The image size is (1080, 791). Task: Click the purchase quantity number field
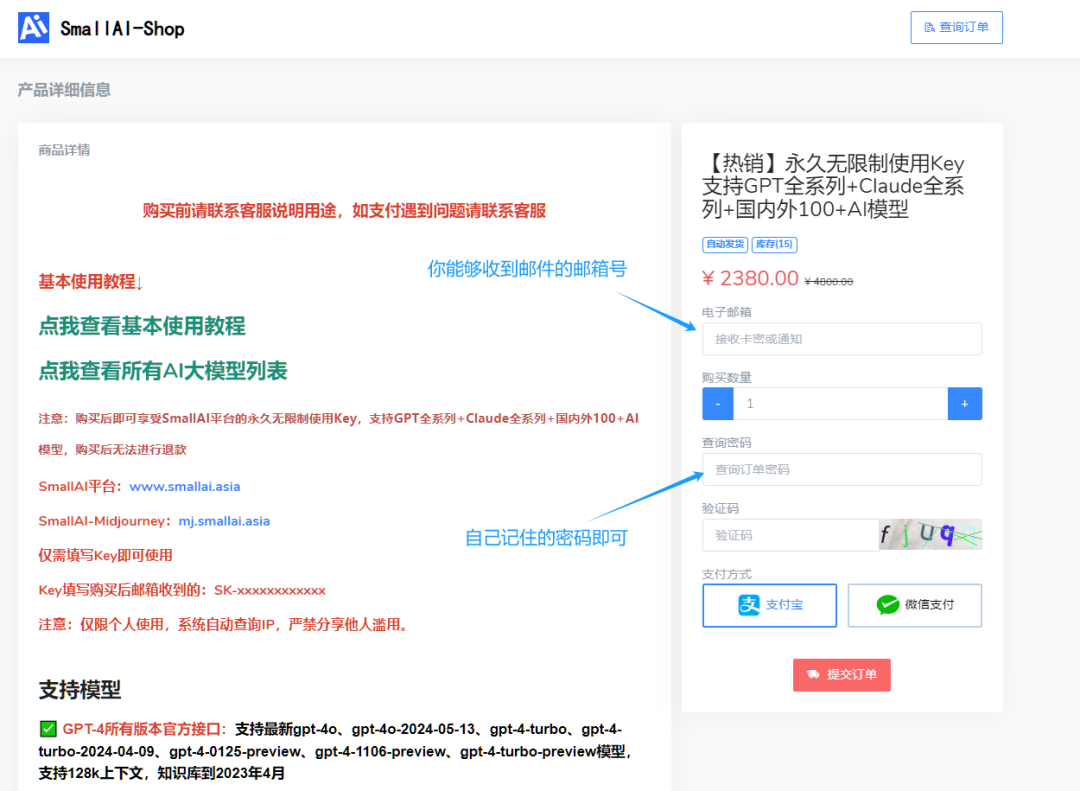pos(840,404)
